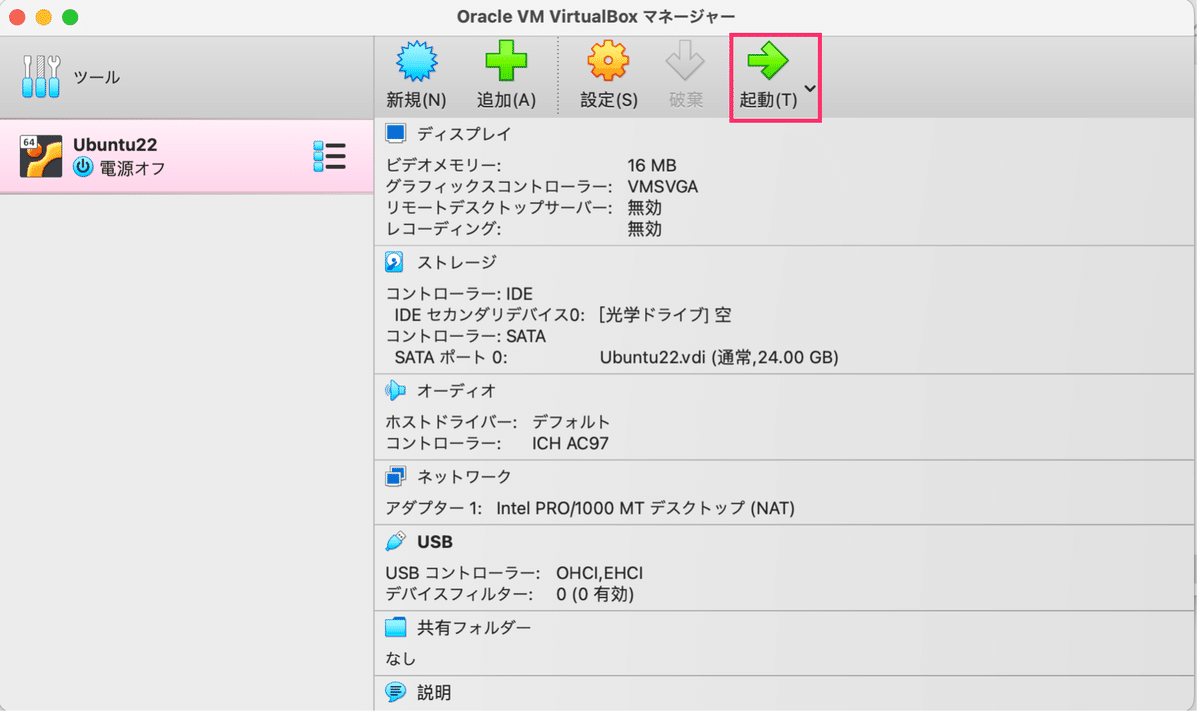Viewport: 1200px width, 712px height.
Task: Open the dropdown arrow beside 起動(T)
Action: (810, 88)
